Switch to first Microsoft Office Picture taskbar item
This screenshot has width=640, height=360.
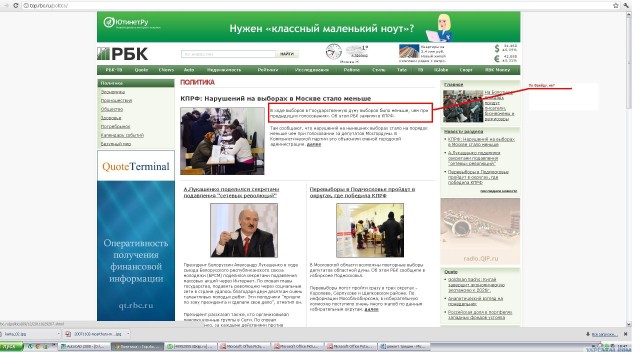[x=244, y=347]
